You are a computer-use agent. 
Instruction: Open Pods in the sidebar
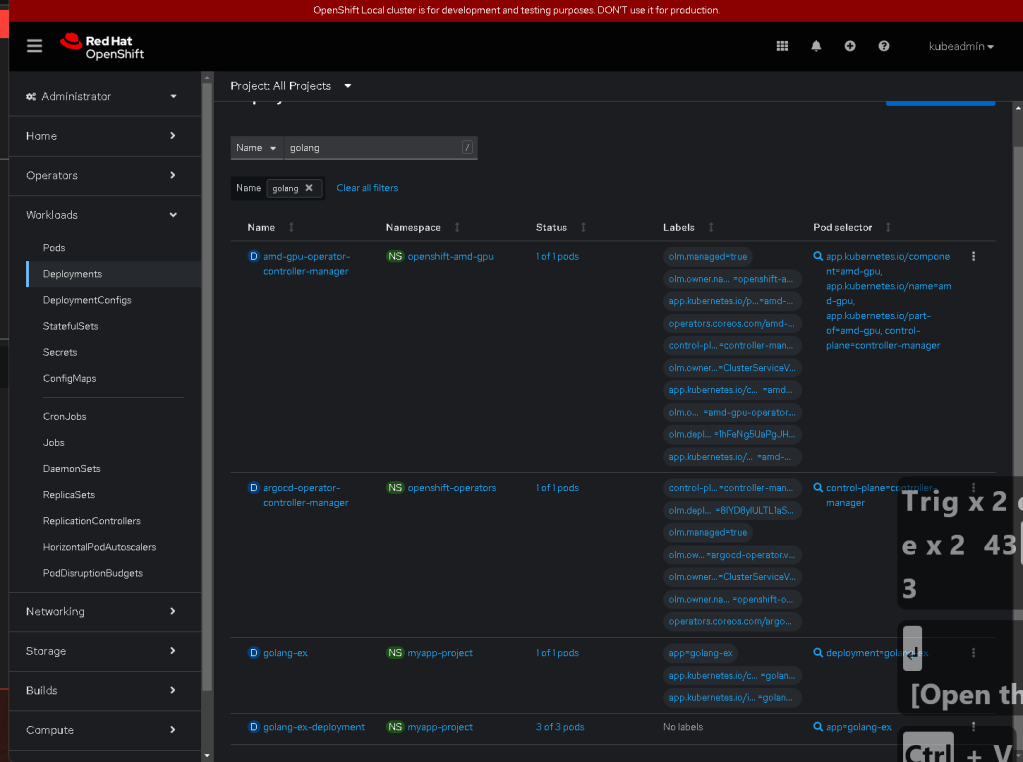[54, 248]
